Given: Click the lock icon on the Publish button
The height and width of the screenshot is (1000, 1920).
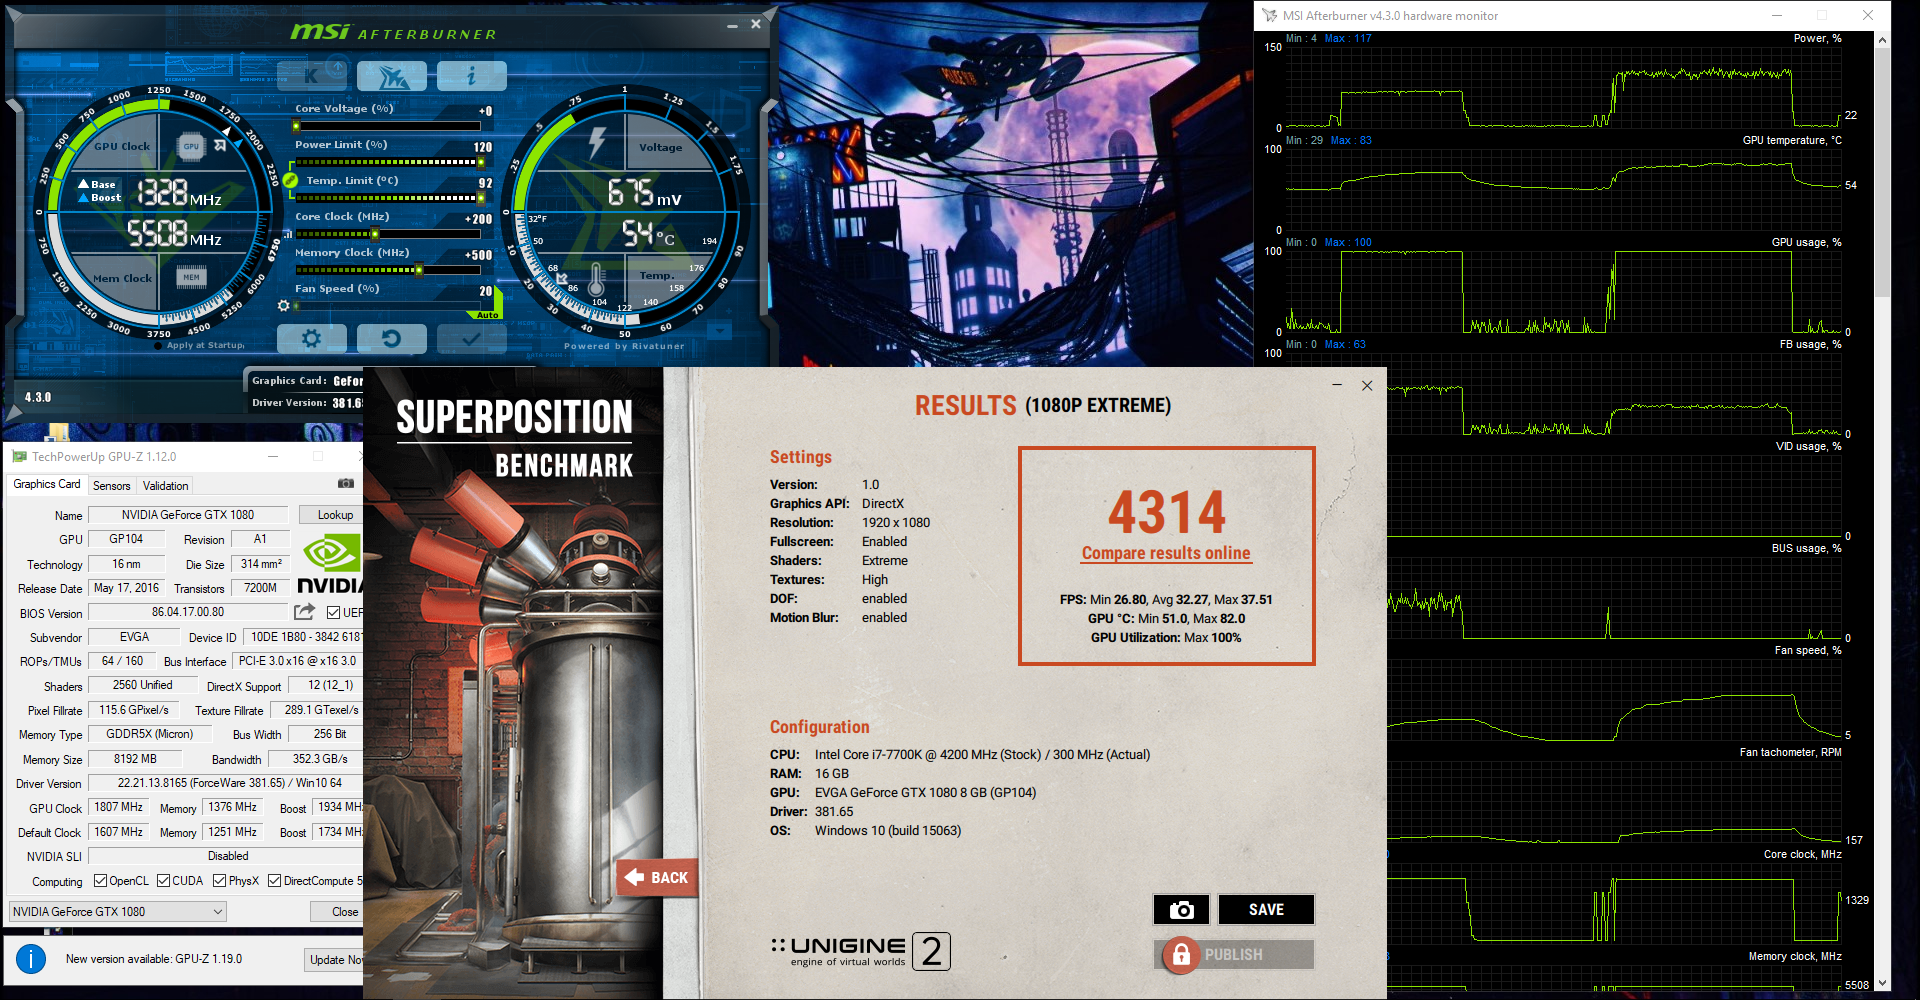Looking at the screenshot, I should pyautogui.click(x=1181, y=955).
